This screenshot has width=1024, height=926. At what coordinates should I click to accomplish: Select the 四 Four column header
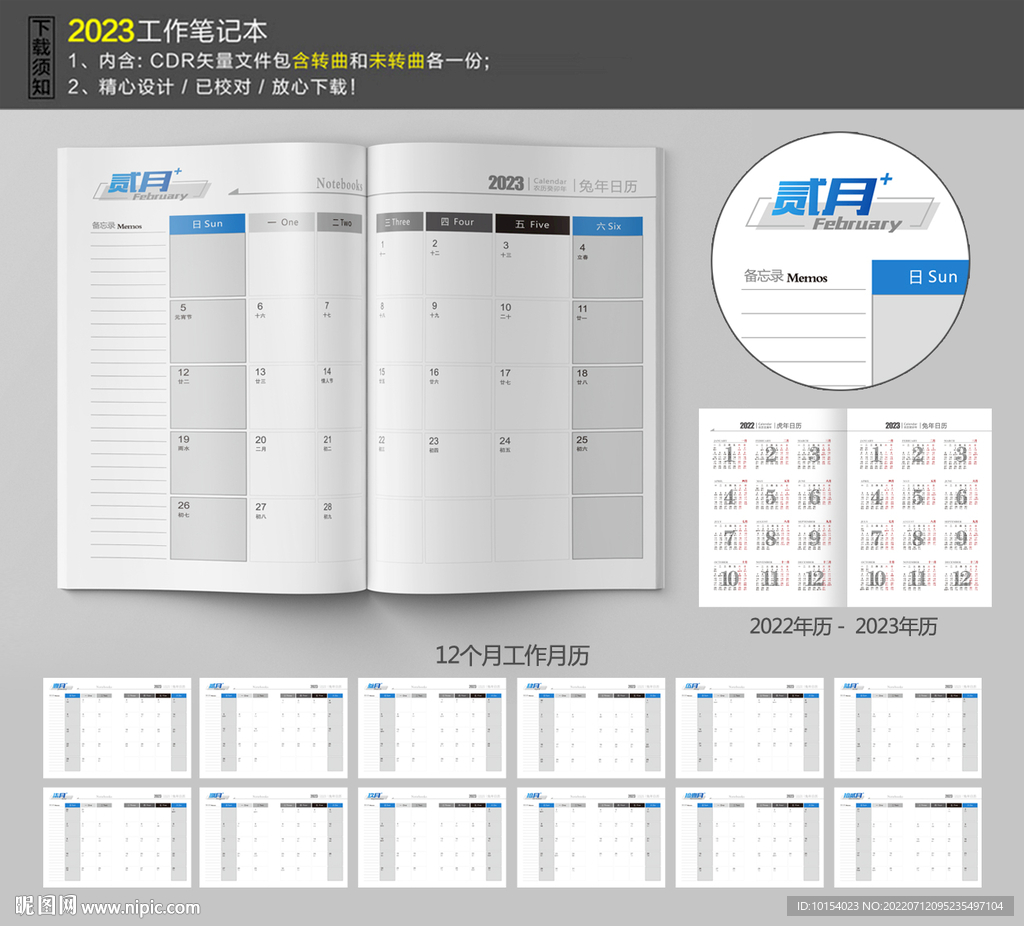coord(458,222)
